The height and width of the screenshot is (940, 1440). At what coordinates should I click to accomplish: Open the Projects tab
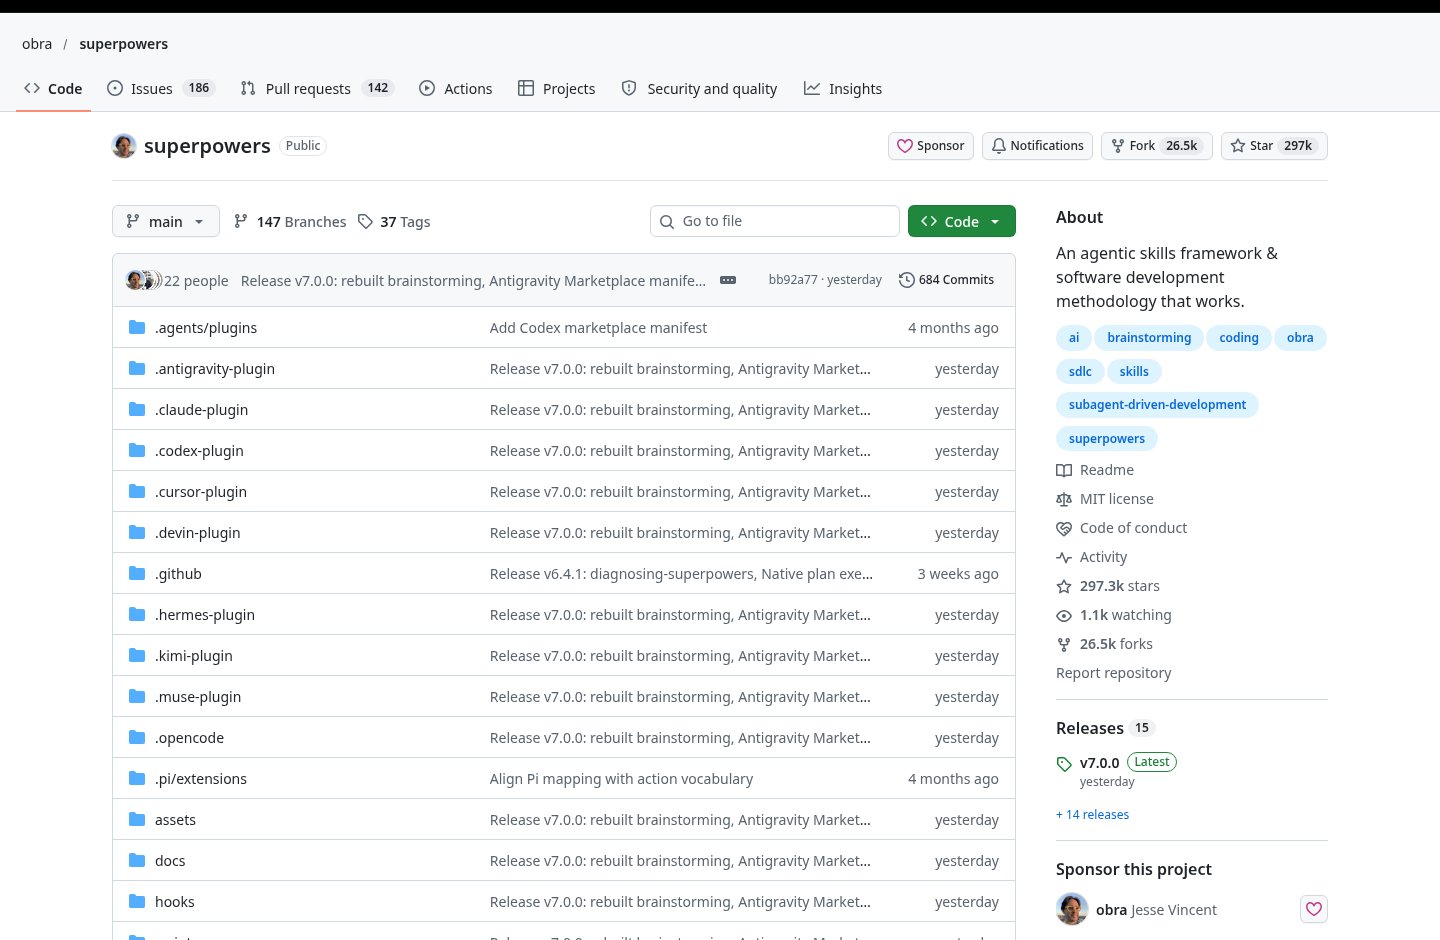pos(557,88)
